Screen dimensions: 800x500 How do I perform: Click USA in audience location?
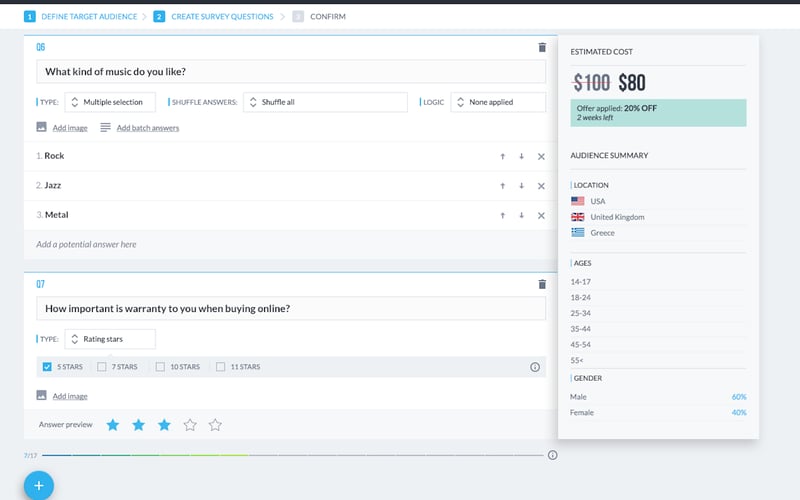coord(597,201)
